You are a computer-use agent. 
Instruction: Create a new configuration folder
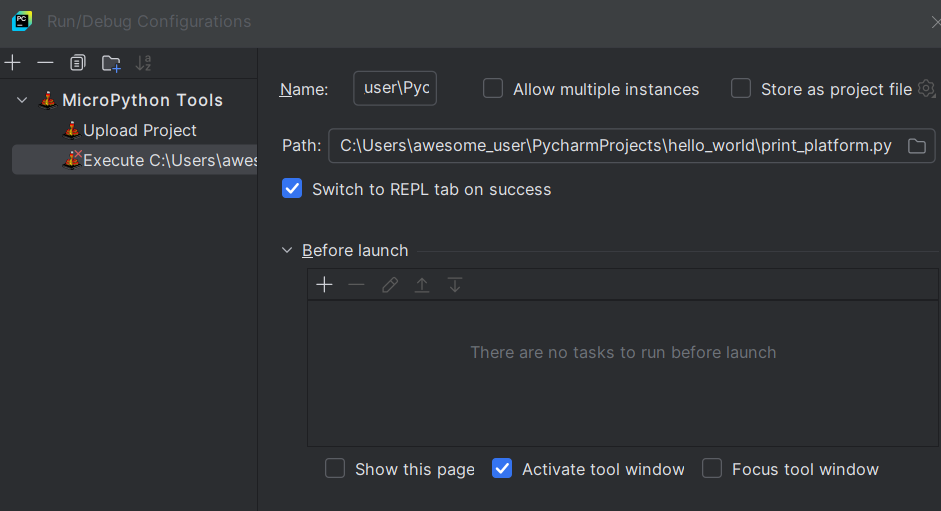tap(111, 63)
